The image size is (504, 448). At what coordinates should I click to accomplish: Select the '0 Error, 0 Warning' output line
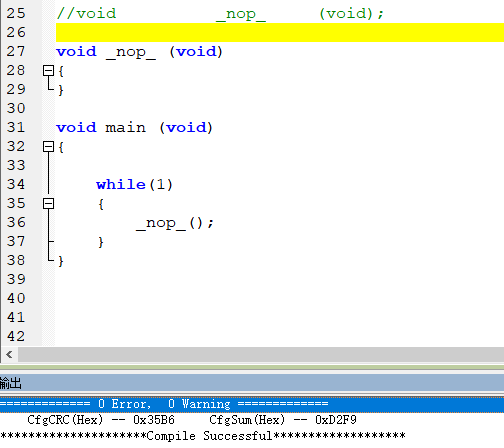pos(252,404)
